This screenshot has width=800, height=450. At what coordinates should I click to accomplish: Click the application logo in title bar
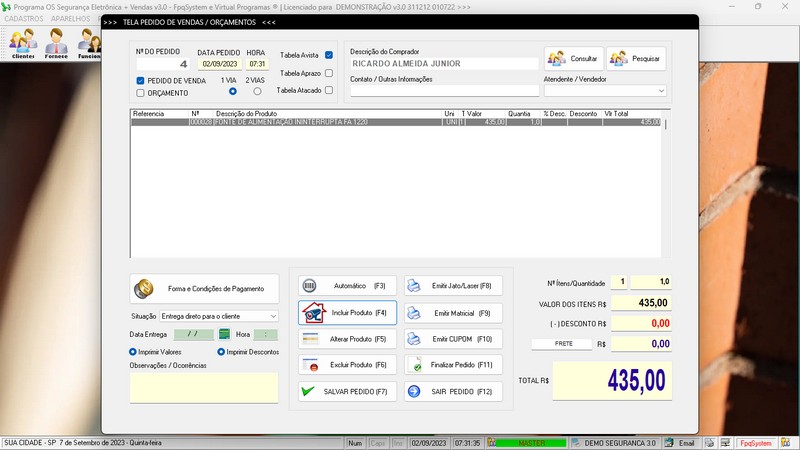click(6, 7)
